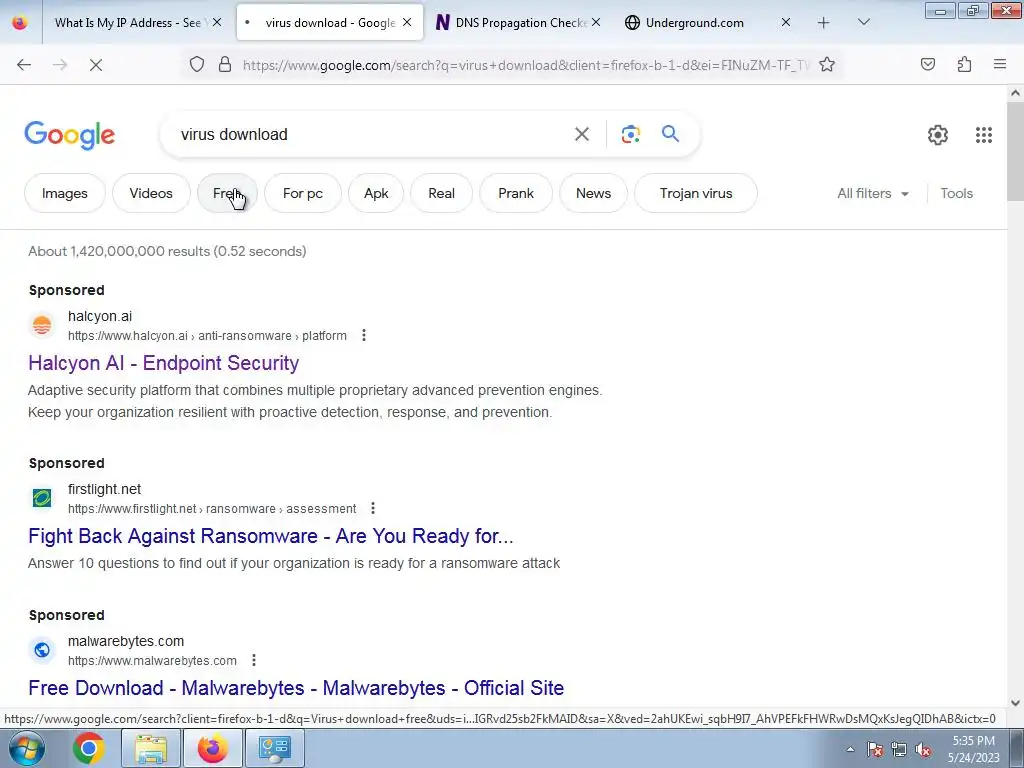Open the network tray icon
Screen dimensions: 1024x768
pos(899,749)
